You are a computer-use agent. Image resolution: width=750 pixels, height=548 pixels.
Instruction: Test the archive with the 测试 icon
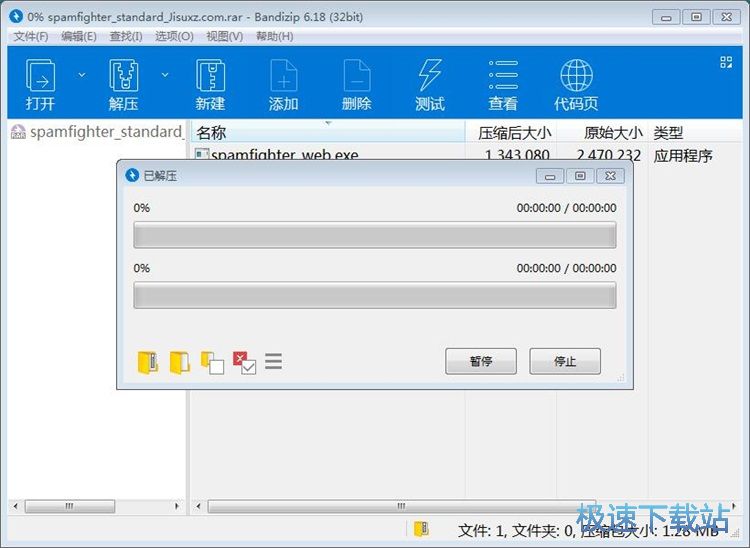tap(430, 84)
